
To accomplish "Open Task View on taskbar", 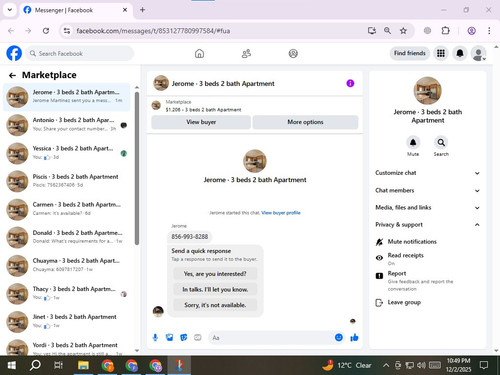I will pyautogui.click(x=58, y=365).
